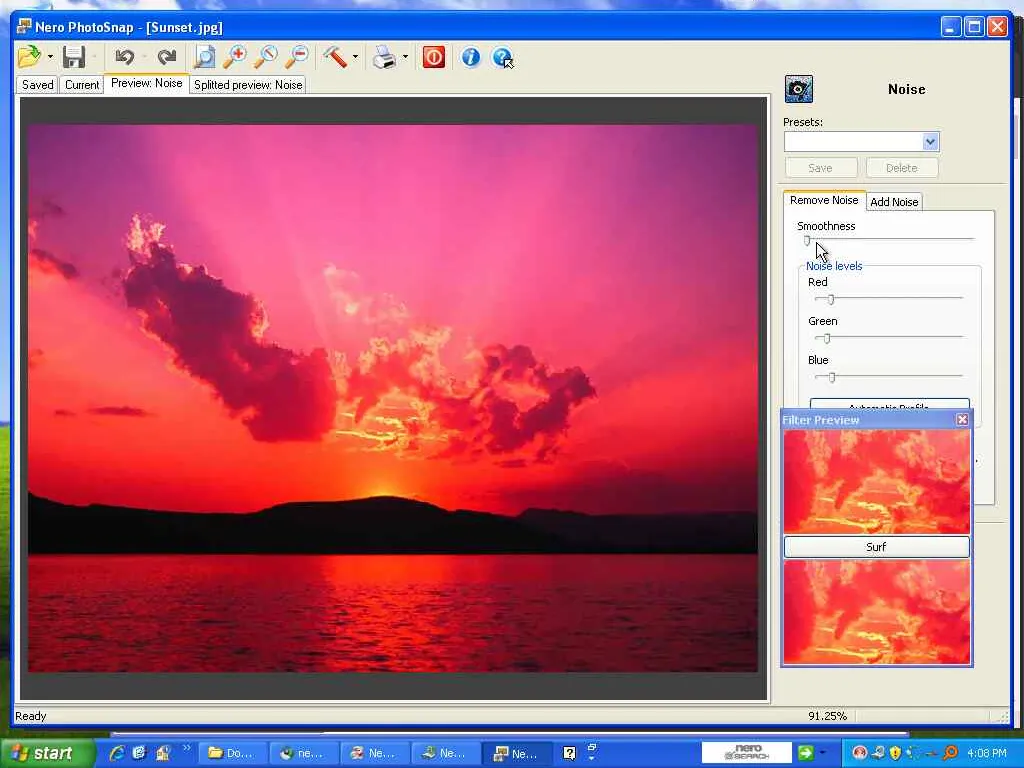Click the 91.25% zoom value in status bar
The image size is (1024, 768).
click(x=827, y=716)
